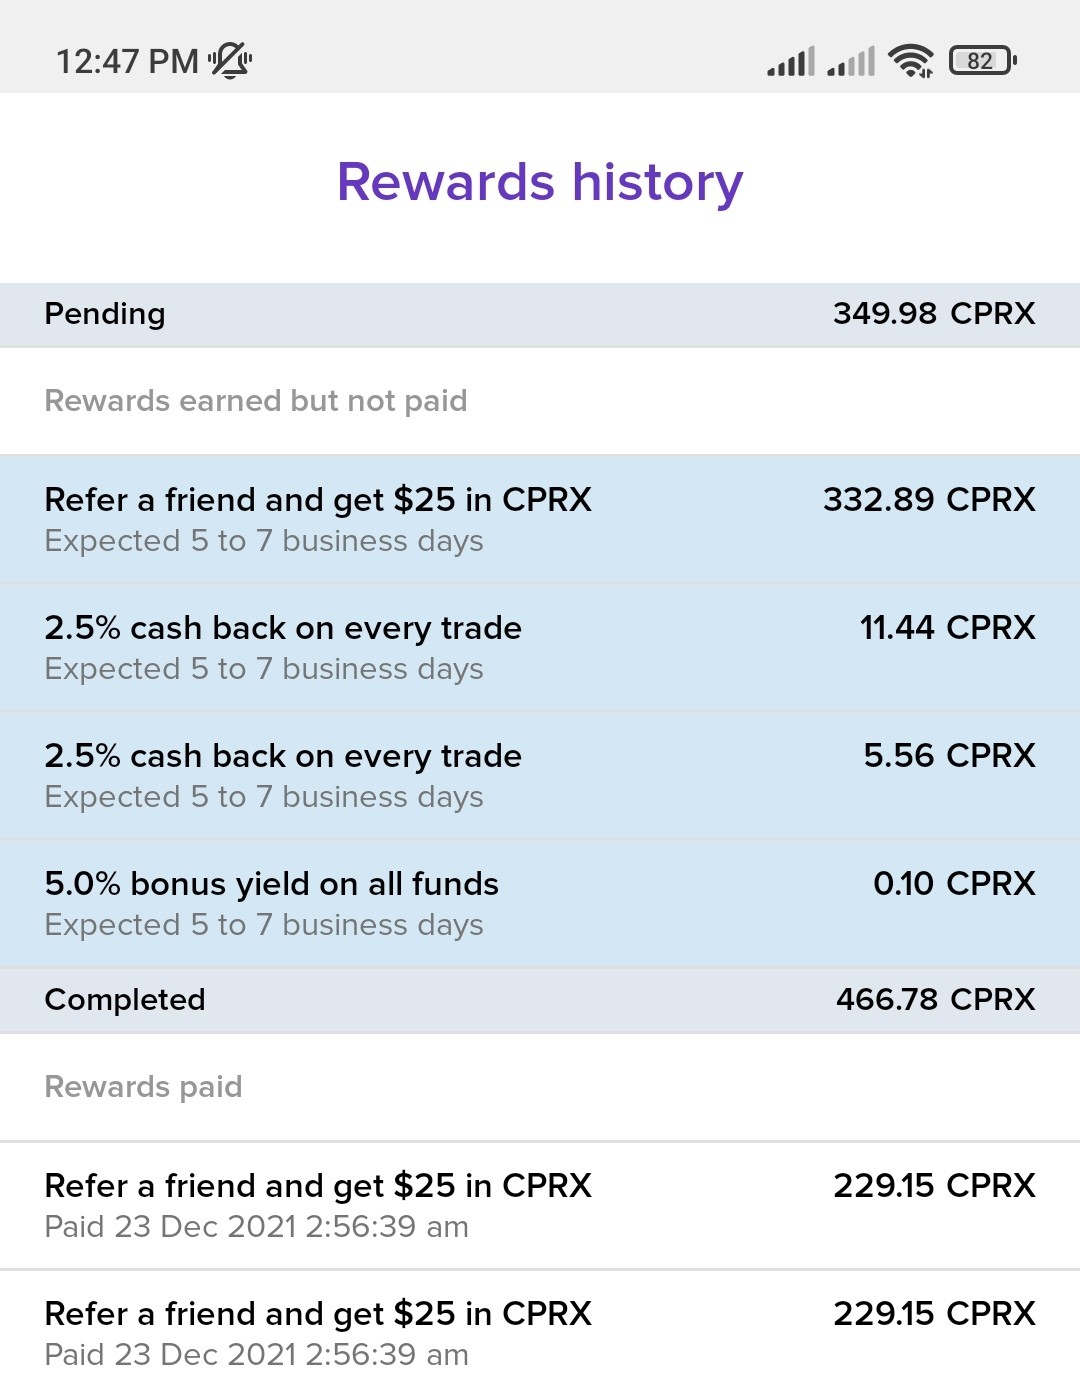1080x1384 pixels.
Task: Open the 11.44 CPRX cash back entry
Action: (540, 648)
